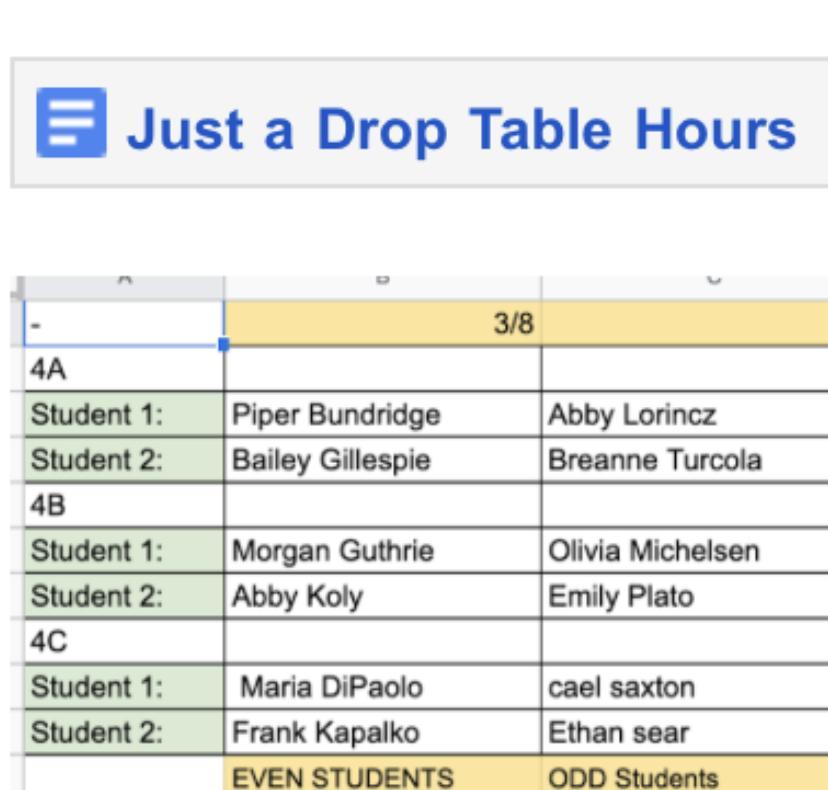Select the Maria DiPaolo cell
This screenshot has height=790, width=828.
tap(382, 687)
